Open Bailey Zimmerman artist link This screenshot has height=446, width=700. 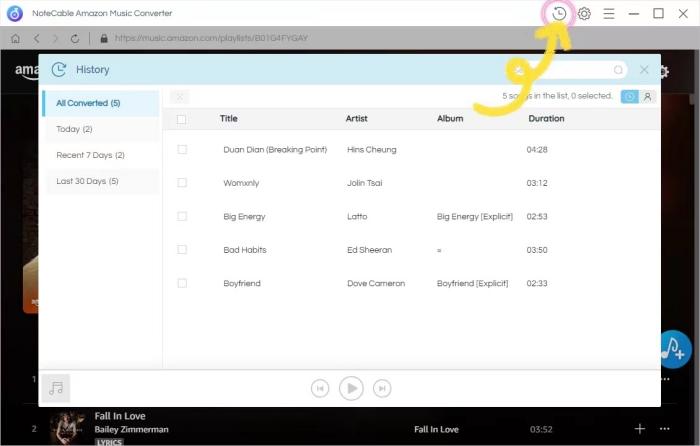coord(131,429)
